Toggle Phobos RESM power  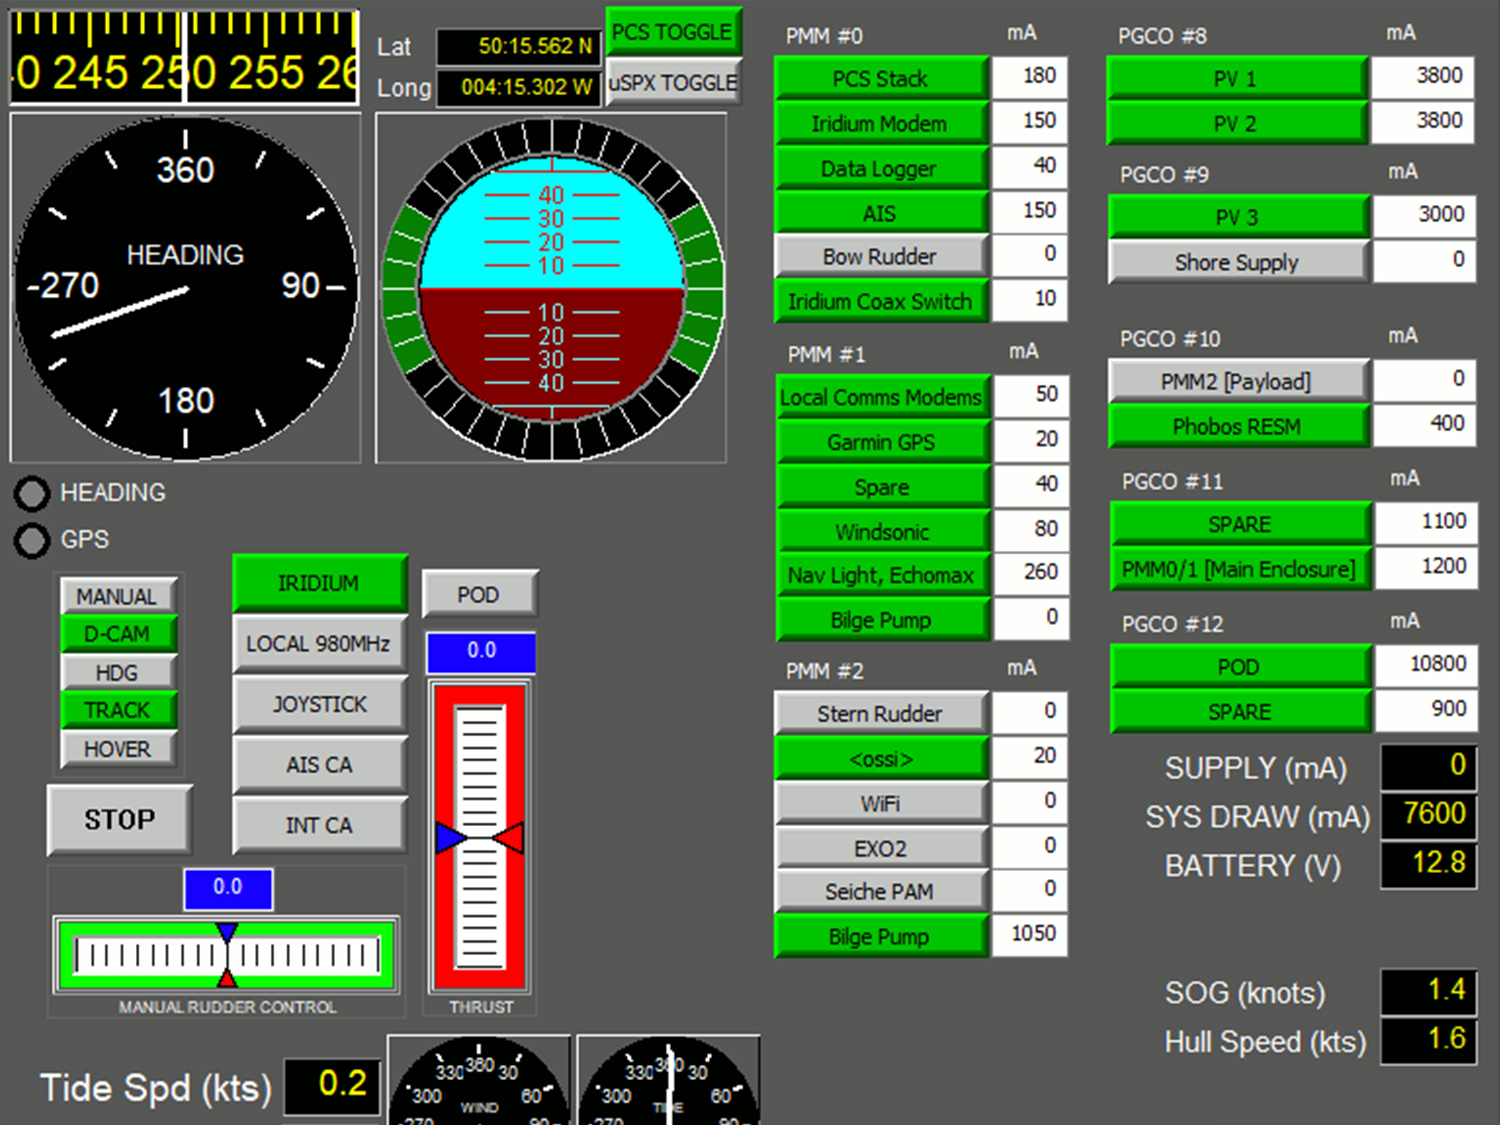pyautogui.click(x=1239, y=426)
